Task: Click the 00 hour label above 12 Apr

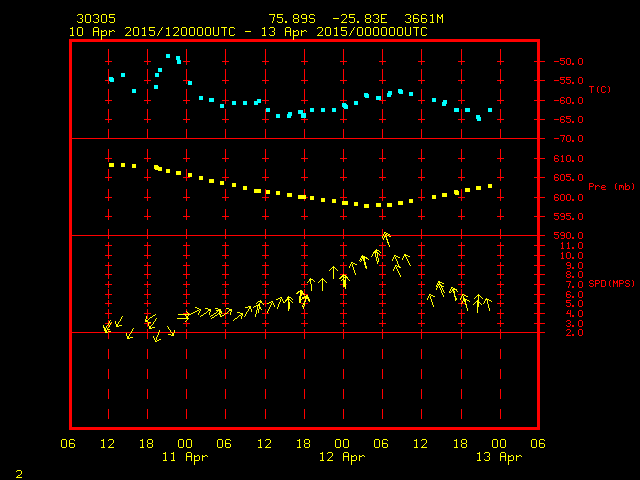Action: click(x=342, y=444)
